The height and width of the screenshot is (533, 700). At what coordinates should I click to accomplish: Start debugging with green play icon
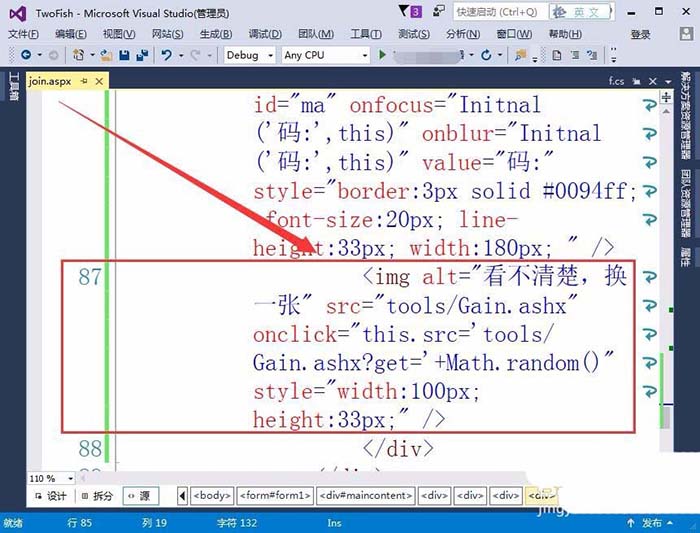click(382, 55)
